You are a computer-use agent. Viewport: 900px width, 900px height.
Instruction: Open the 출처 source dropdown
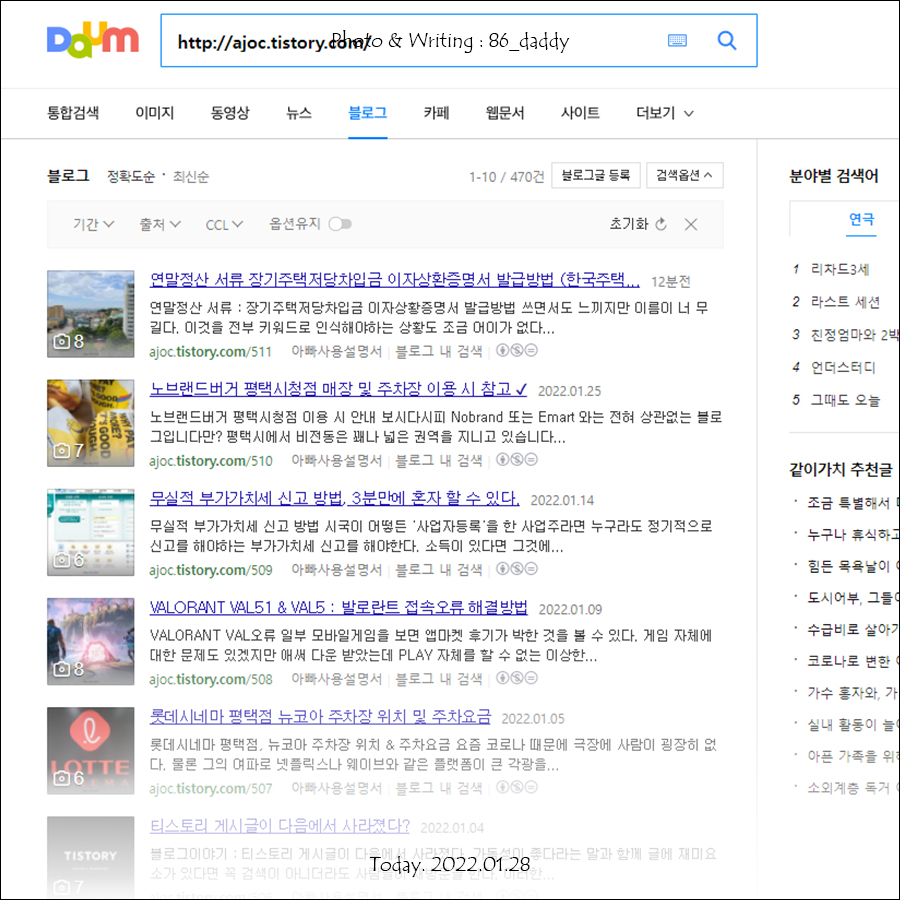pos(160,224)
